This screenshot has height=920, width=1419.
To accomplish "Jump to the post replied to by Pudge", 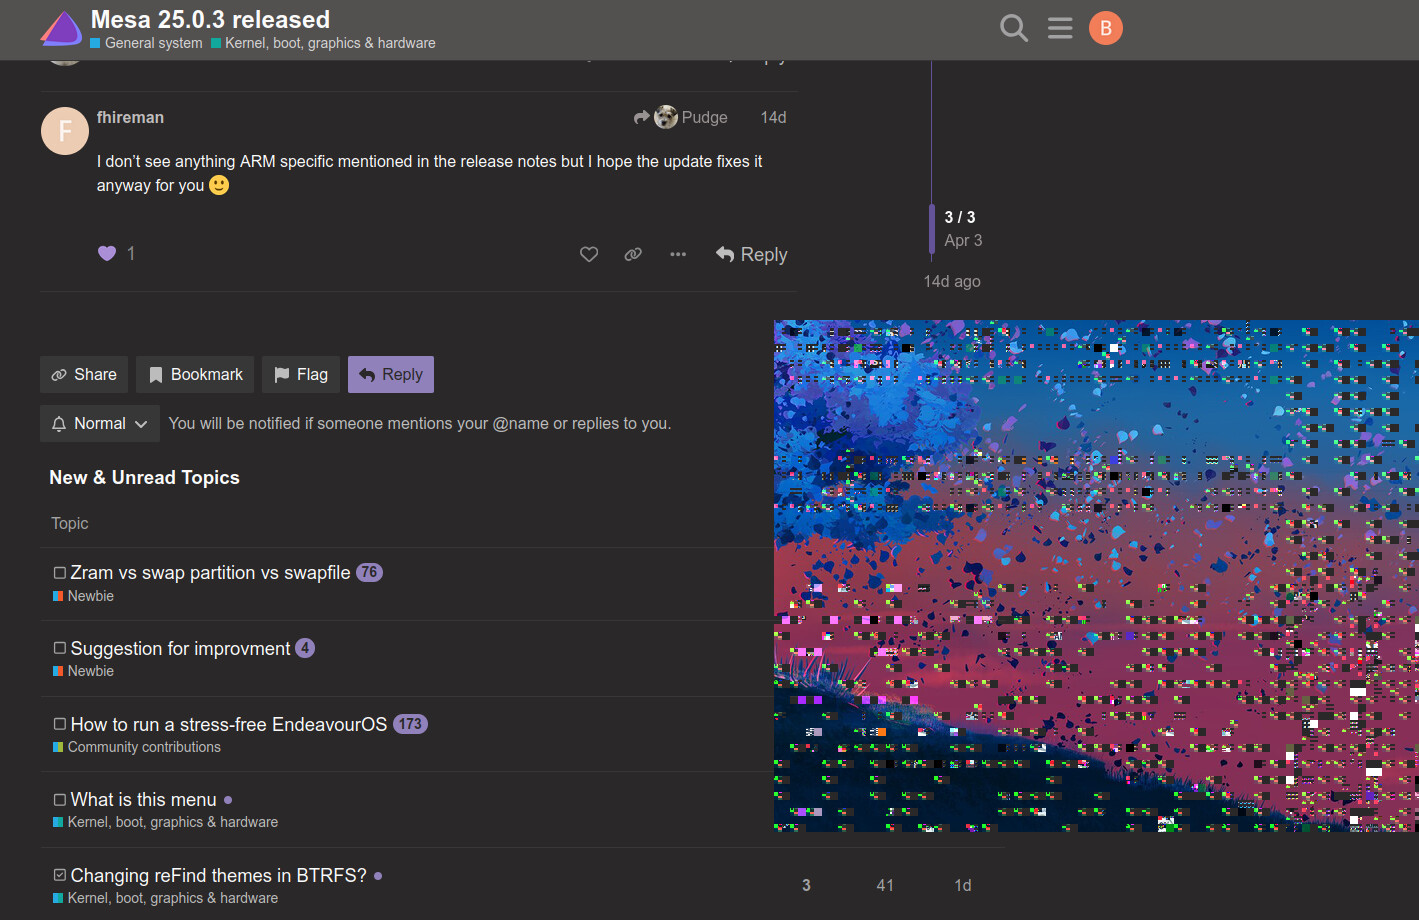I will coord(681,117).
